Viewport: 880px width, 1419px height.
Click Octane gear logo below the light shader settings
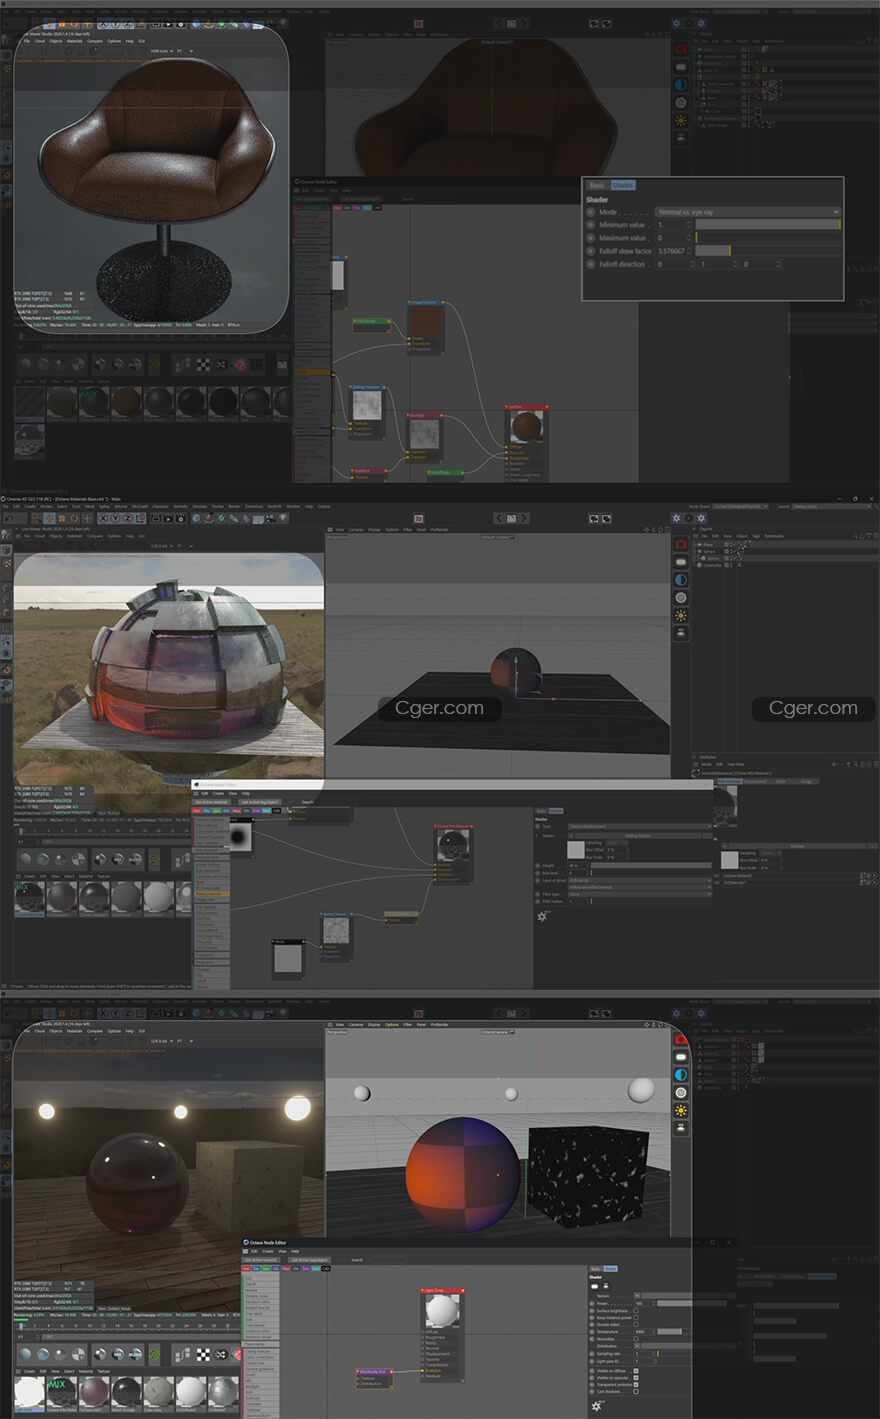tap(597, 1405)
